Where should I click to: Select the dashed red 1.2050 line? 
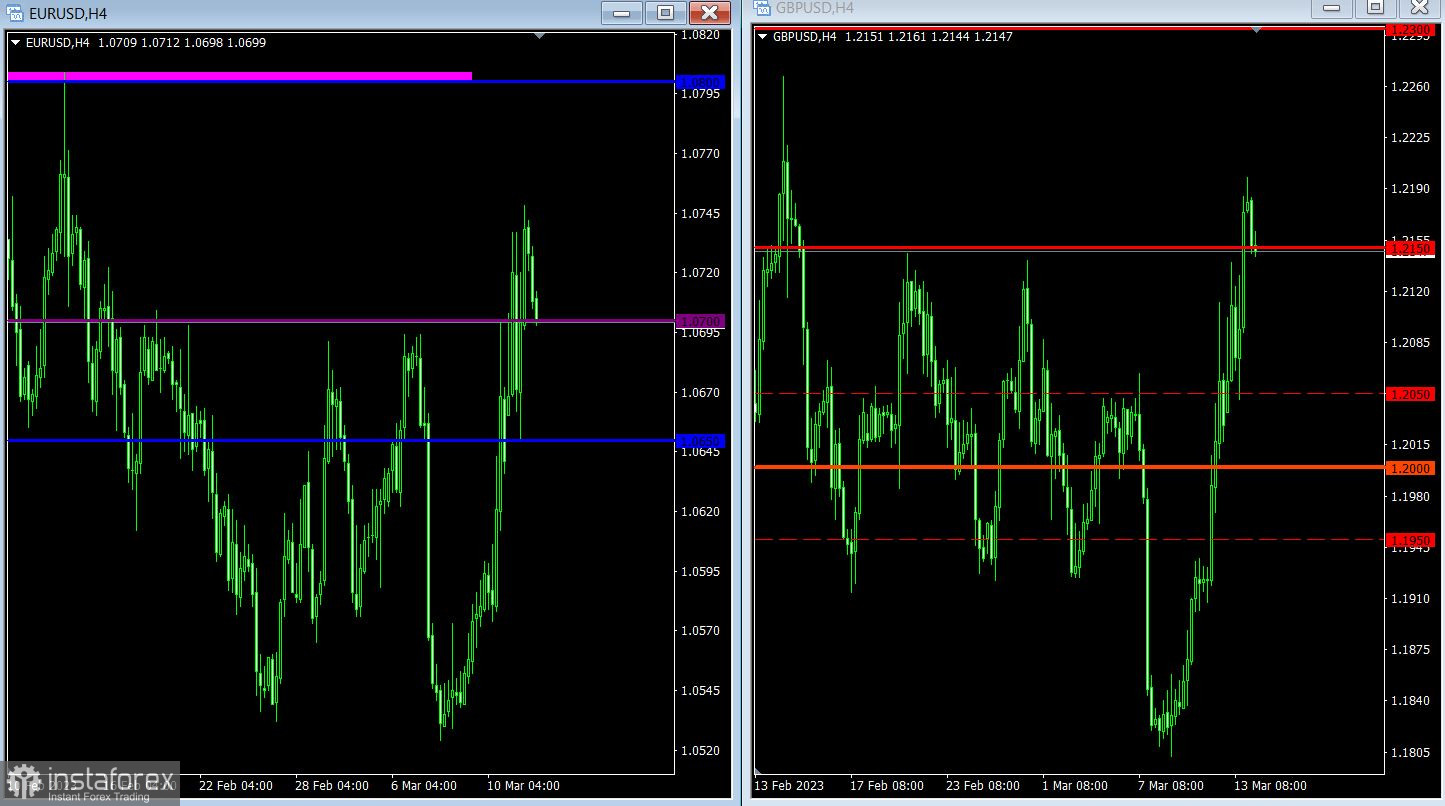1069,393
